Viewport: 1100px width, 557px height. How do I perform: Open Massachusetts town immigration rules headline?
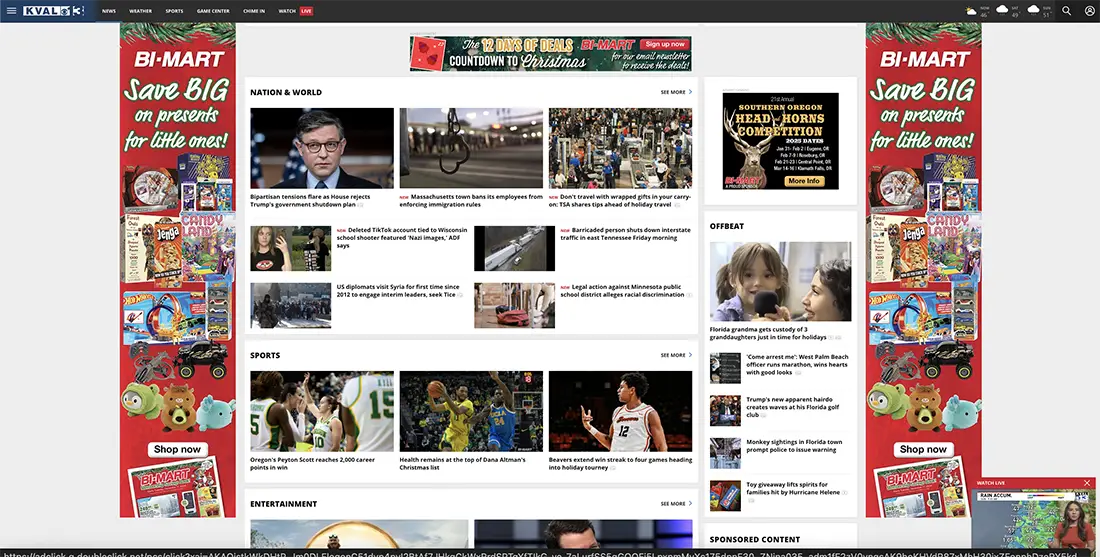471,201
